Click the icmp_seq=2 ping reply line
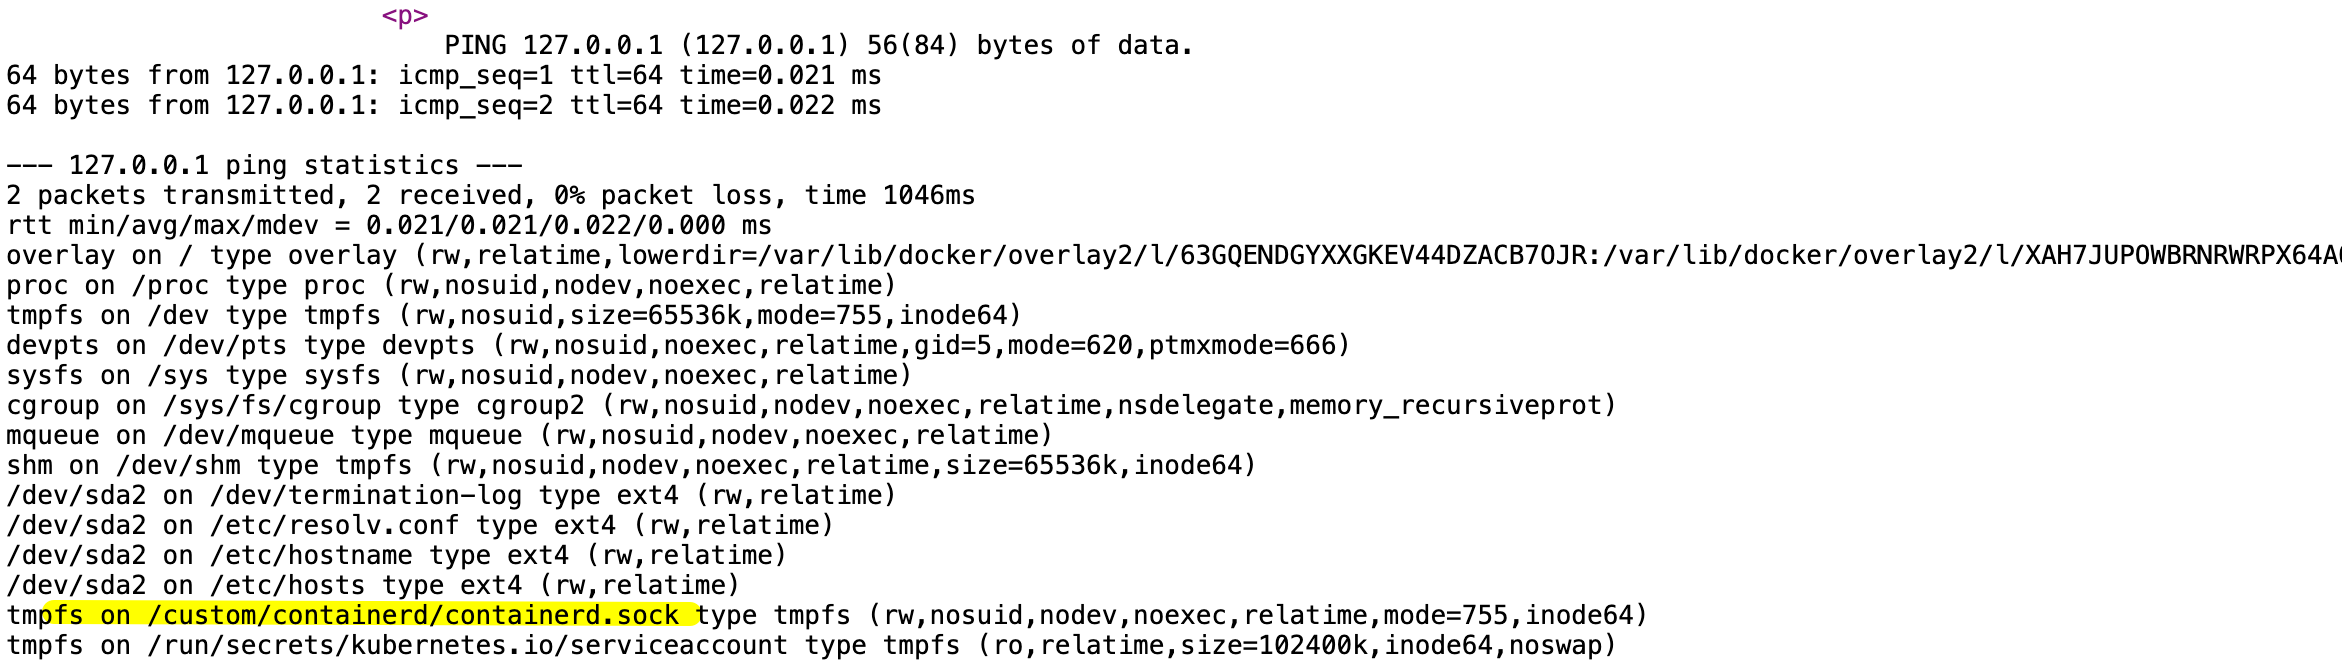Image resolution: width=2342 pixels, height=662 pixels. coord(443,106)
